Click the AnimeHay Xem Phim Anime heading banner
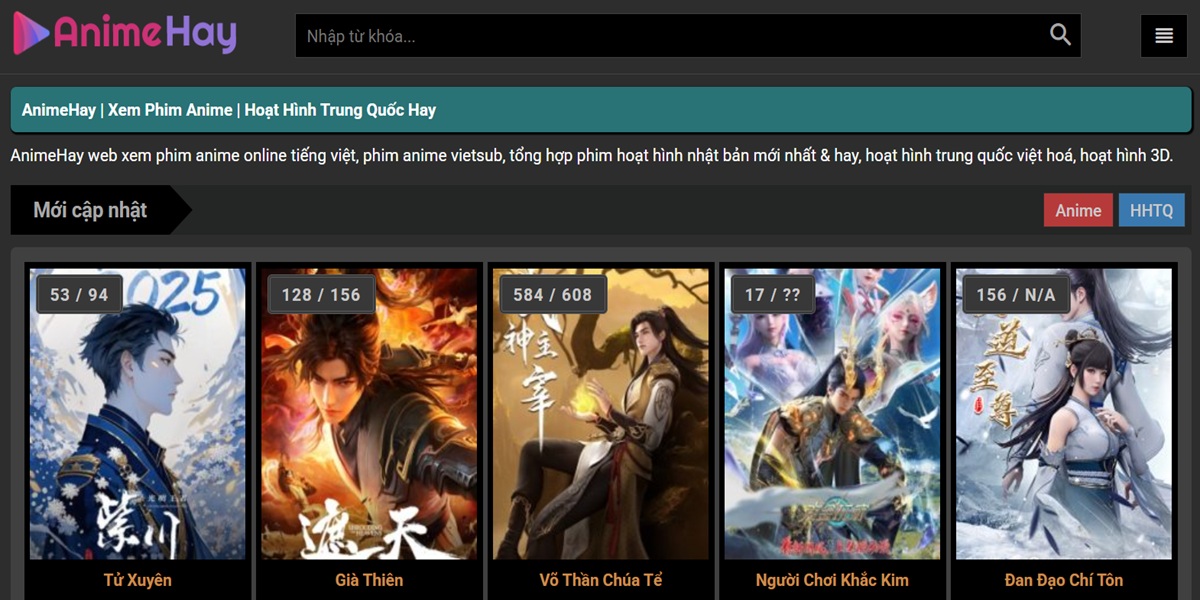1200x600 pixels. pyautogui.click(x=600, y=110)
